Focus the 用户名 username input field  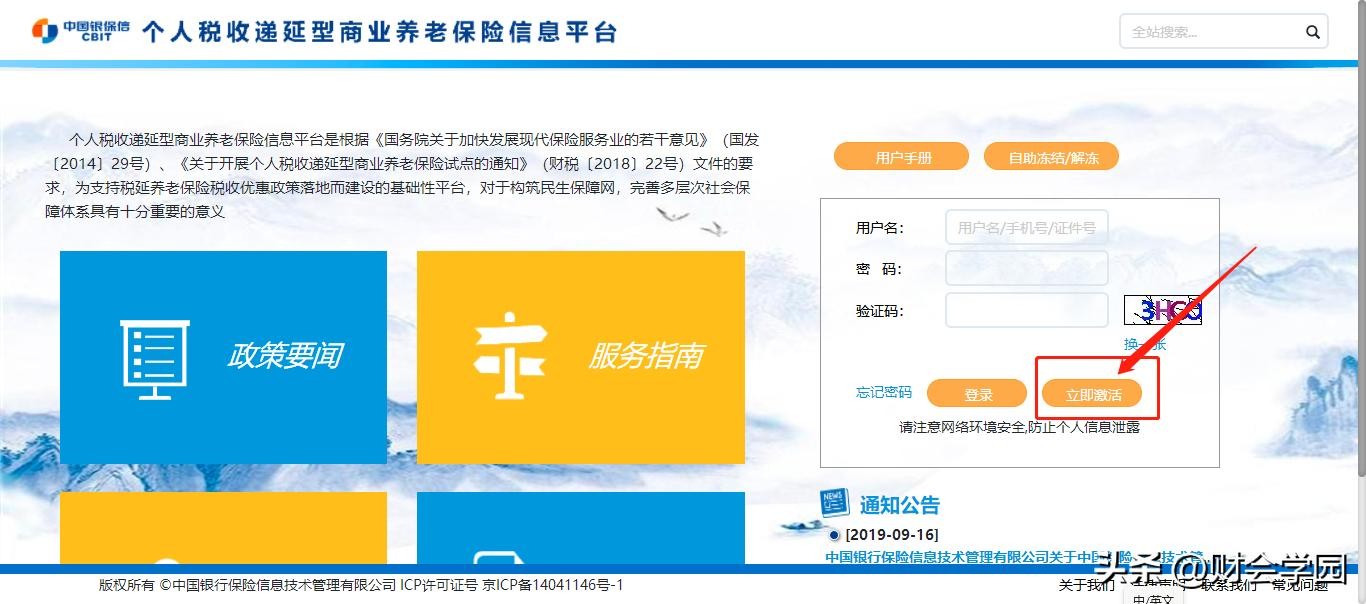click(1026, 227)
